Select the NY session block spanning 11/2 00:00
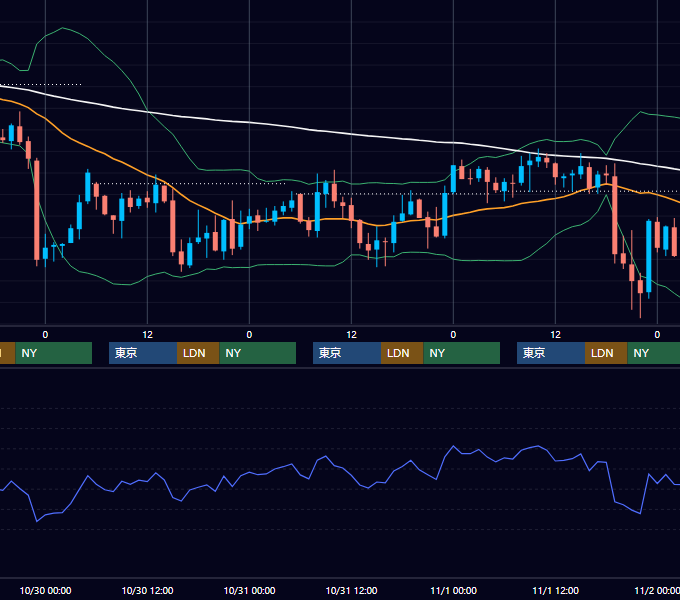Image resolution: width=680 pixels, height=600 pixels. click(x=654, y=353)
